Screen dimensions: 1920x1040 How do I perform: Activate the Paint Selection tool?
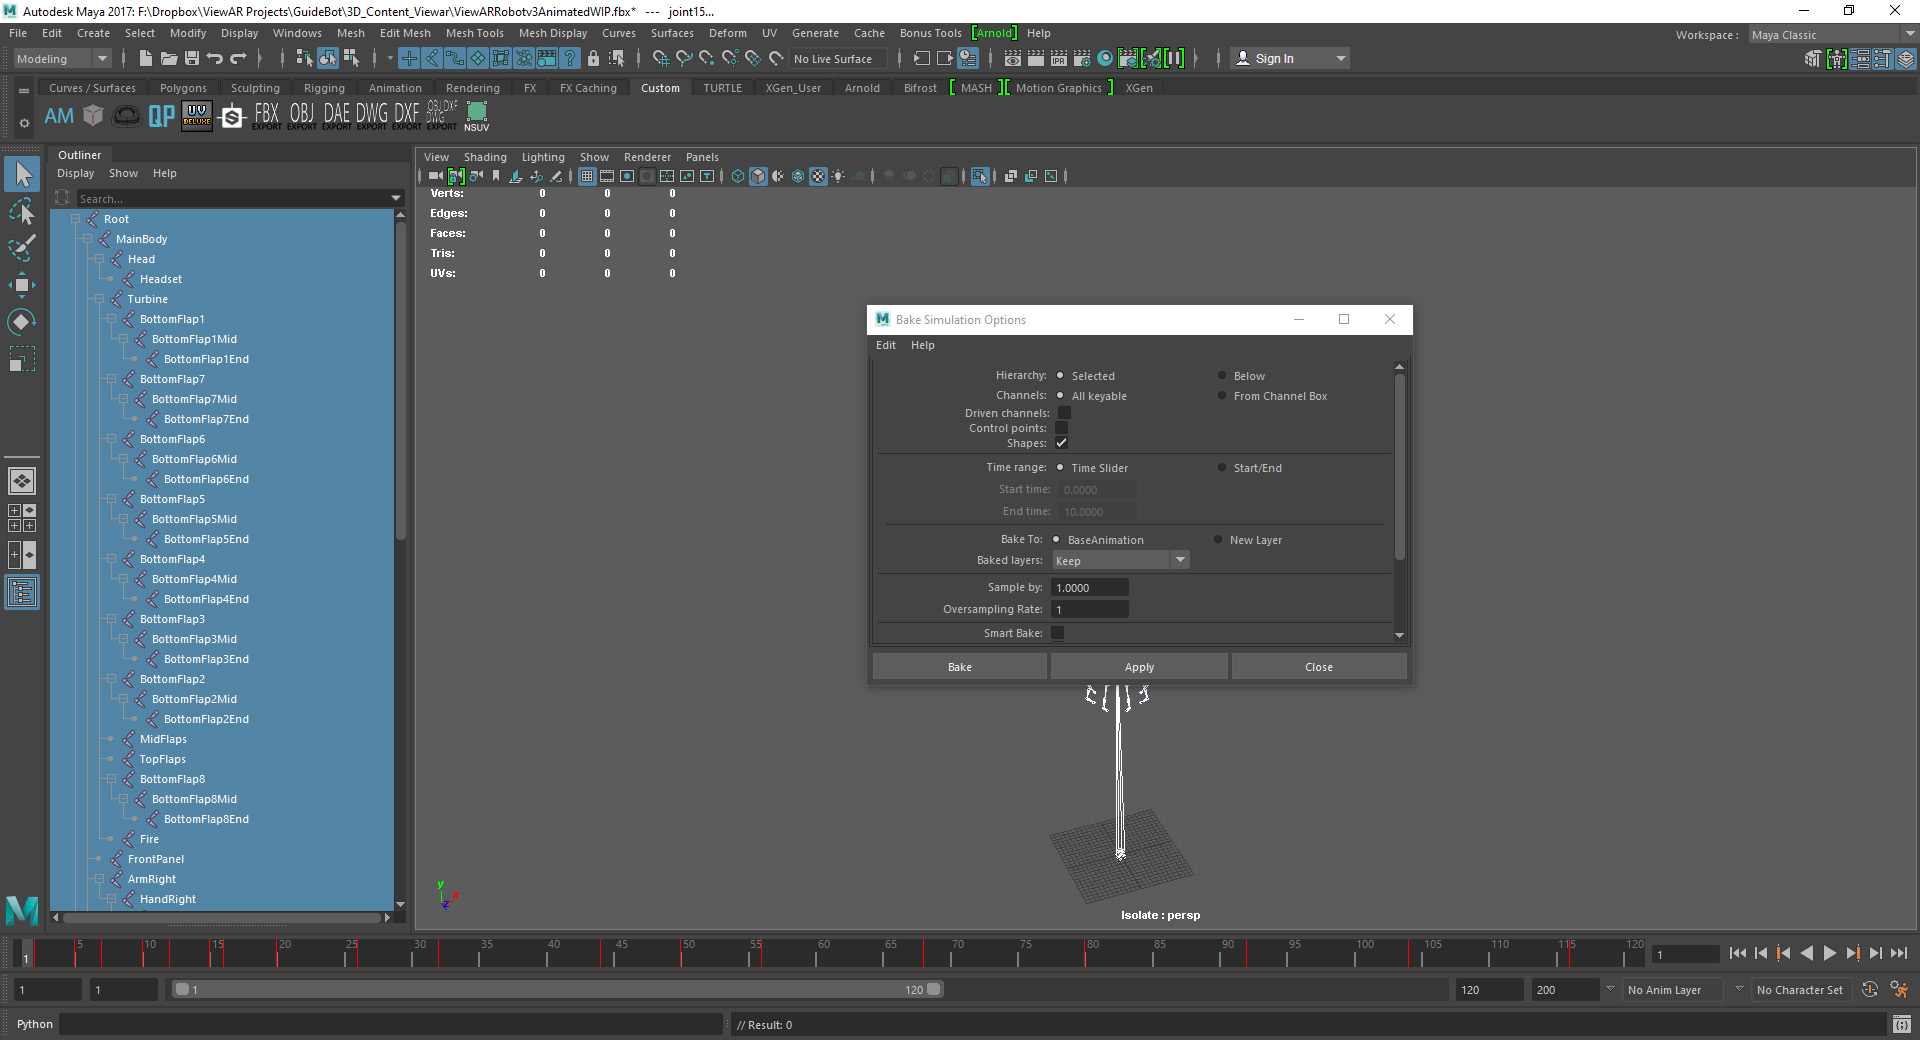[22, 248]
